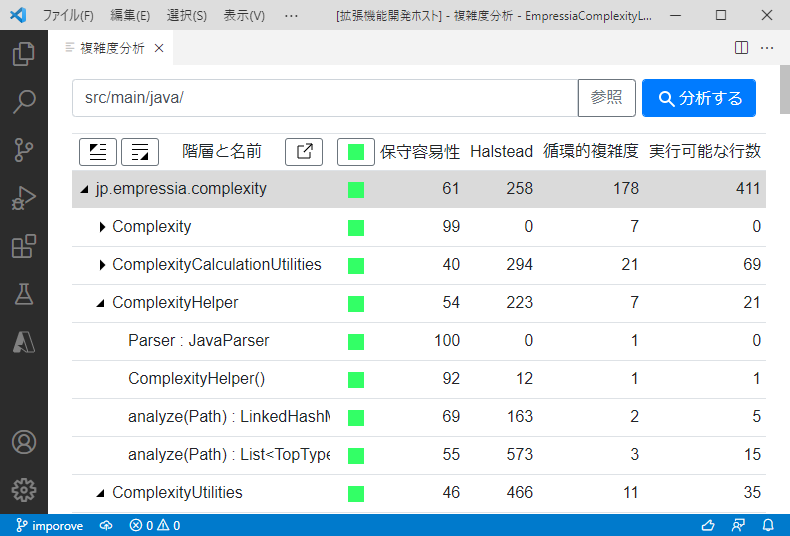Sort by 循環的複雑度 column header
This screenshot has width=790, height=536.
(590, 152)
